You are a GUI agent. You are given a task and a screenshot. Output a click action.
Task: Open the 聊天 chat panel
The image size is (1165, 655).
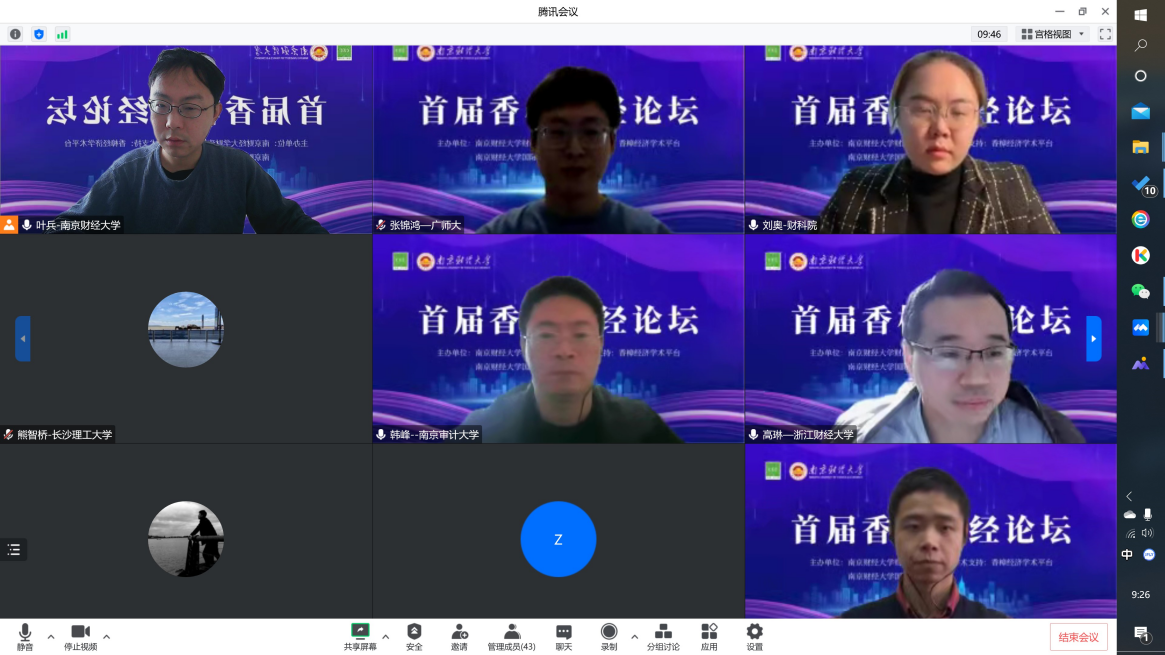tap(562, 637)
